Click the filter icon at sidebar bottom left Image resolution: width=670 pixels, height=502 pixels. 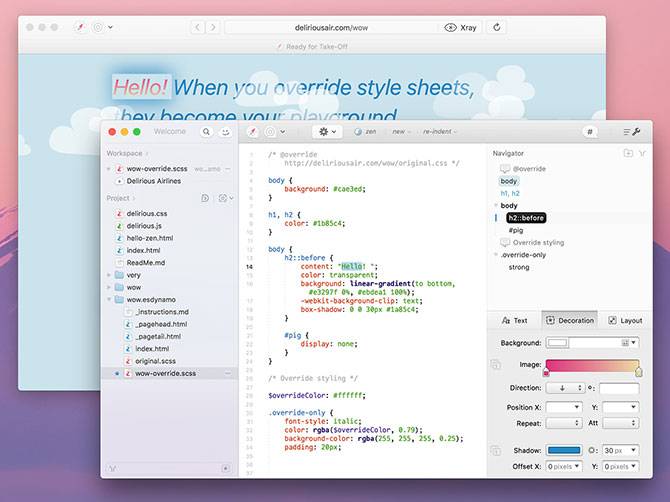pos(112,469)
